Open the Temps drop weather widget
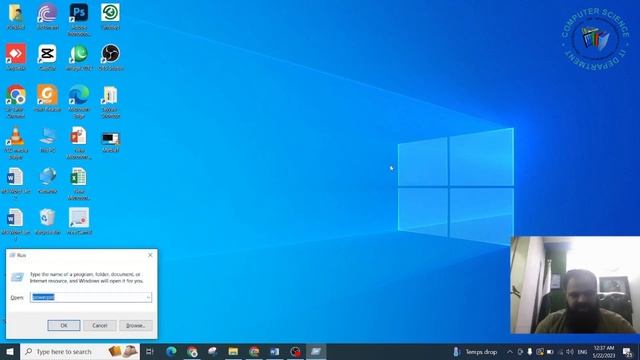This screenshot has width=640, height=360. (475, 351)
